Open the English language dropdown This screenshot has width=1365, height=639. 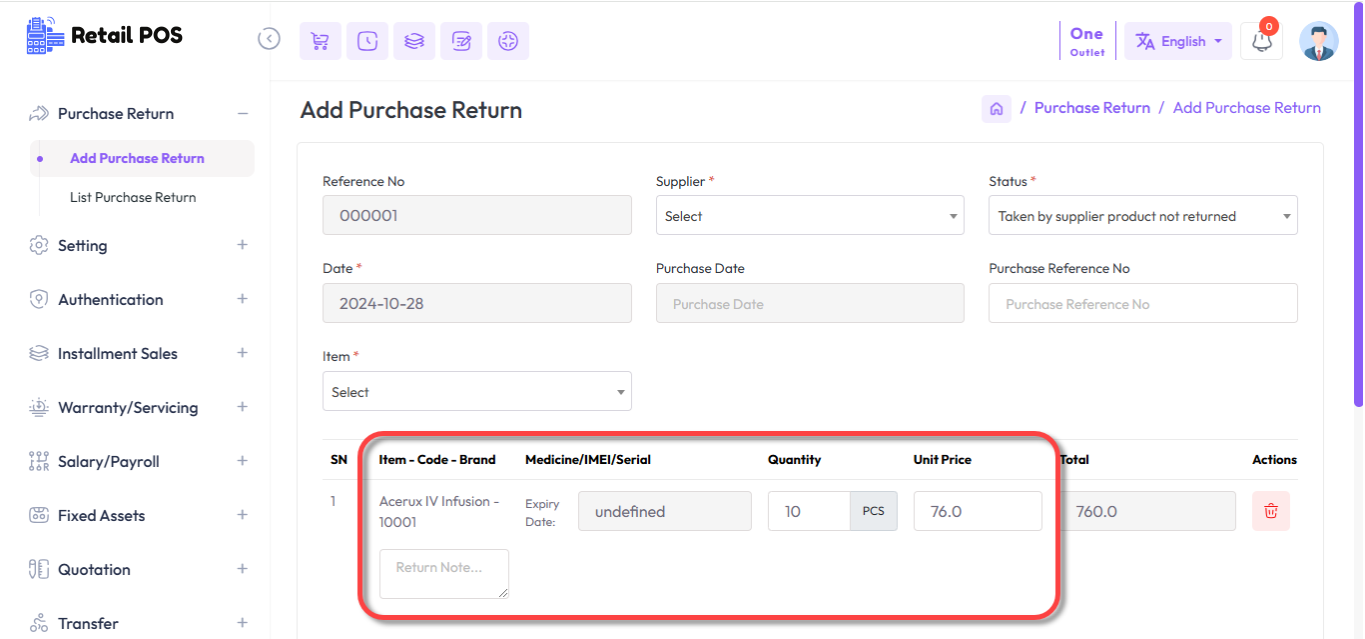pos(1178,42)
